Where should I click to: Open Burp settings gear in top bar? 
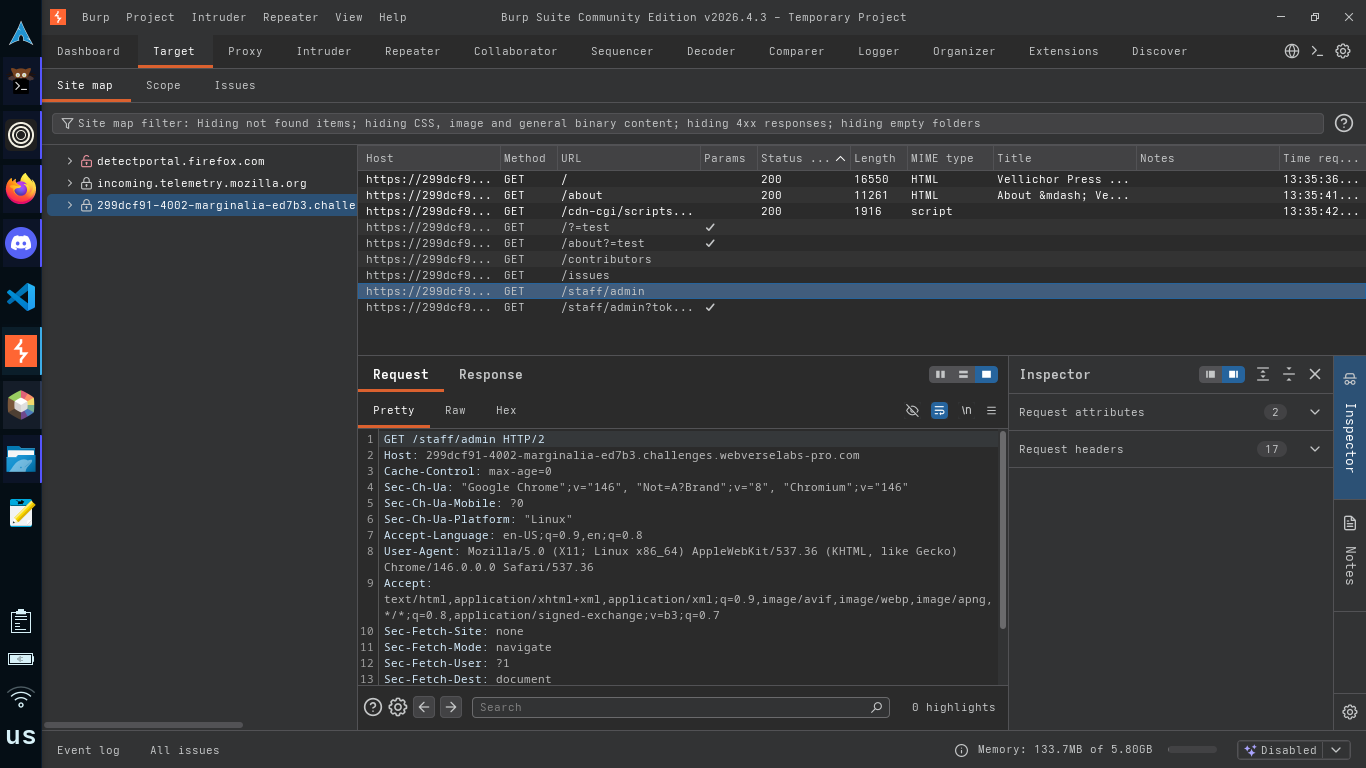(x=1343, y=51)
